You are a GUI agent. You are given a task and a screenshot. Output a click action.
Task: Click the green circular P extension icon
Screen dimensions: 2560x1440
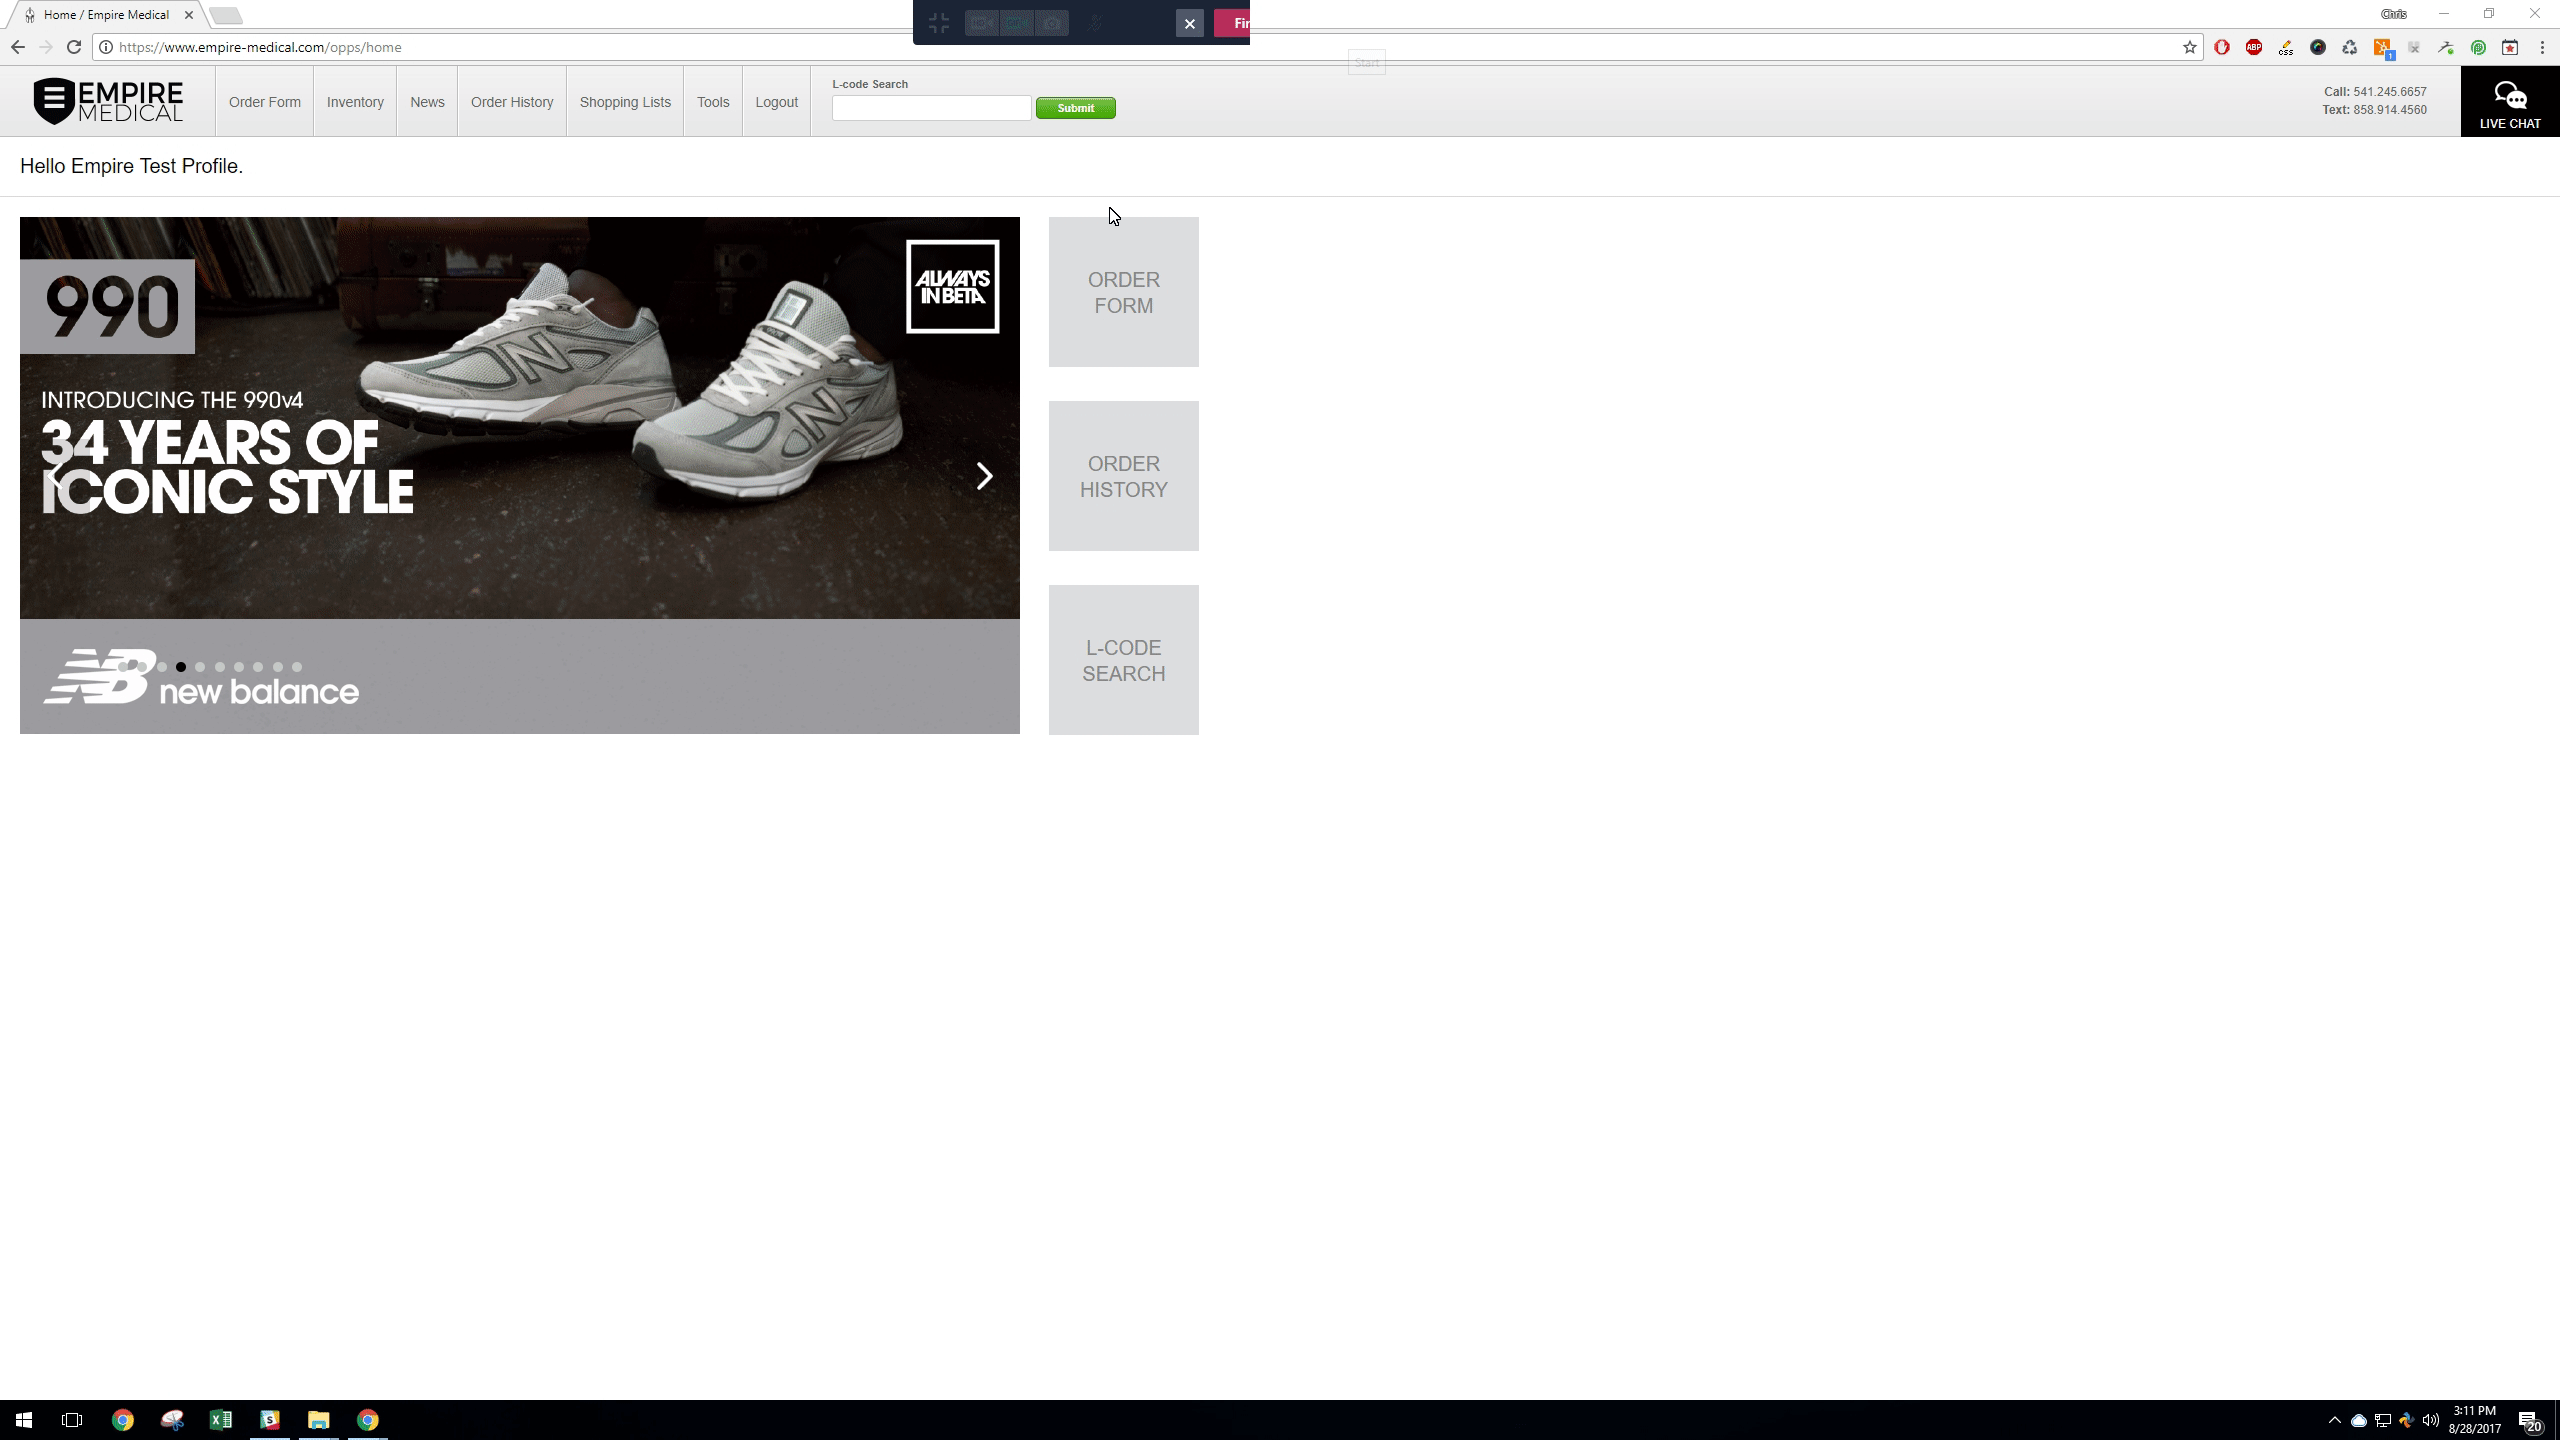click(2478, 47)
